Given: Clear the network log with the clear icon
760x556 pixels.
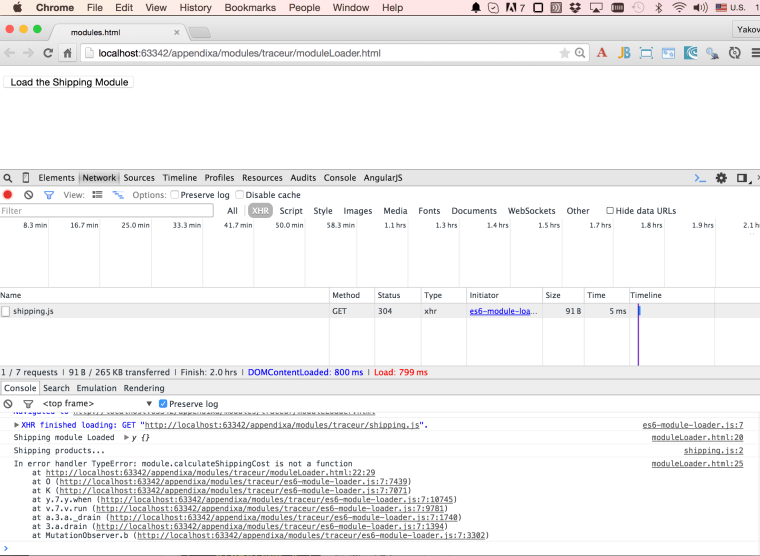Looking at the screenshot, I should point(28,195).
